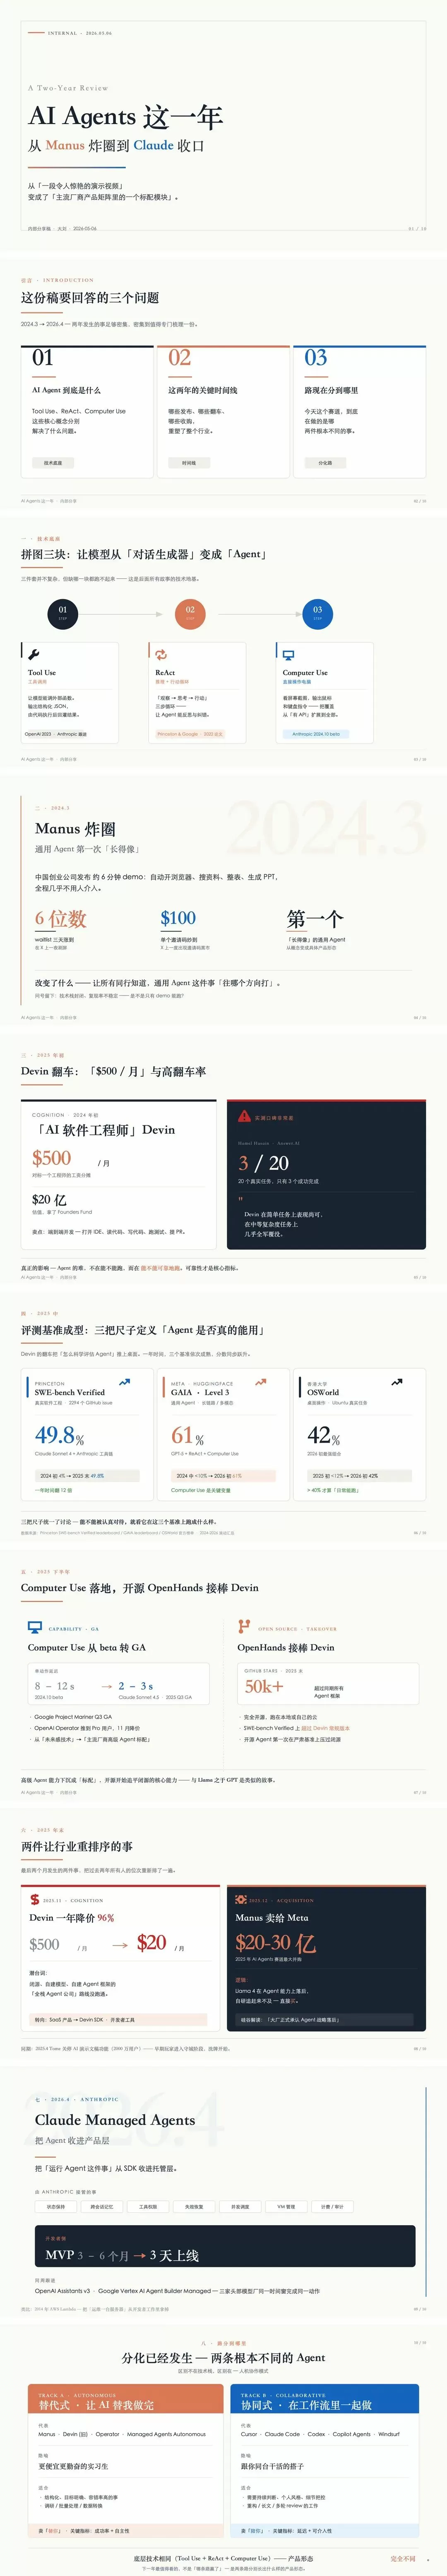Click the Computer Use 从 beta 转 GA subheading
The height and width of the screenshot is (2576, 447).
tap(87, 1648)
